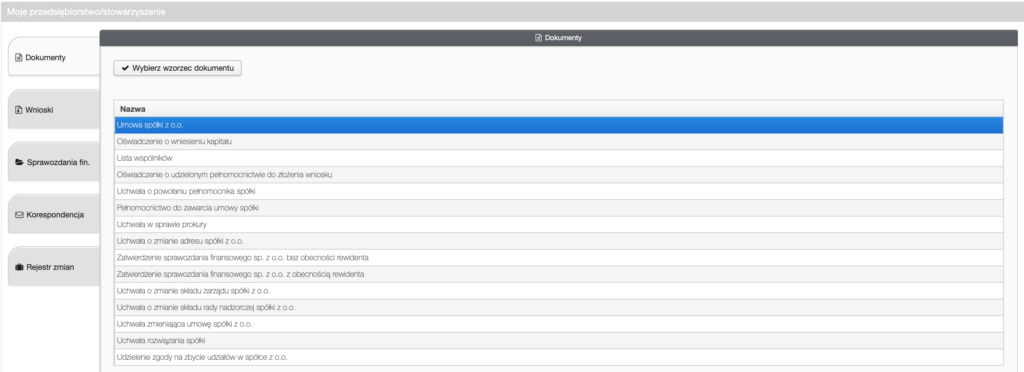Image resolution: width=1024 pixels, height=372 pixels.
Task: Click the Wybierz wzorzec dokumentu button
Action: (x=178, y=68)
